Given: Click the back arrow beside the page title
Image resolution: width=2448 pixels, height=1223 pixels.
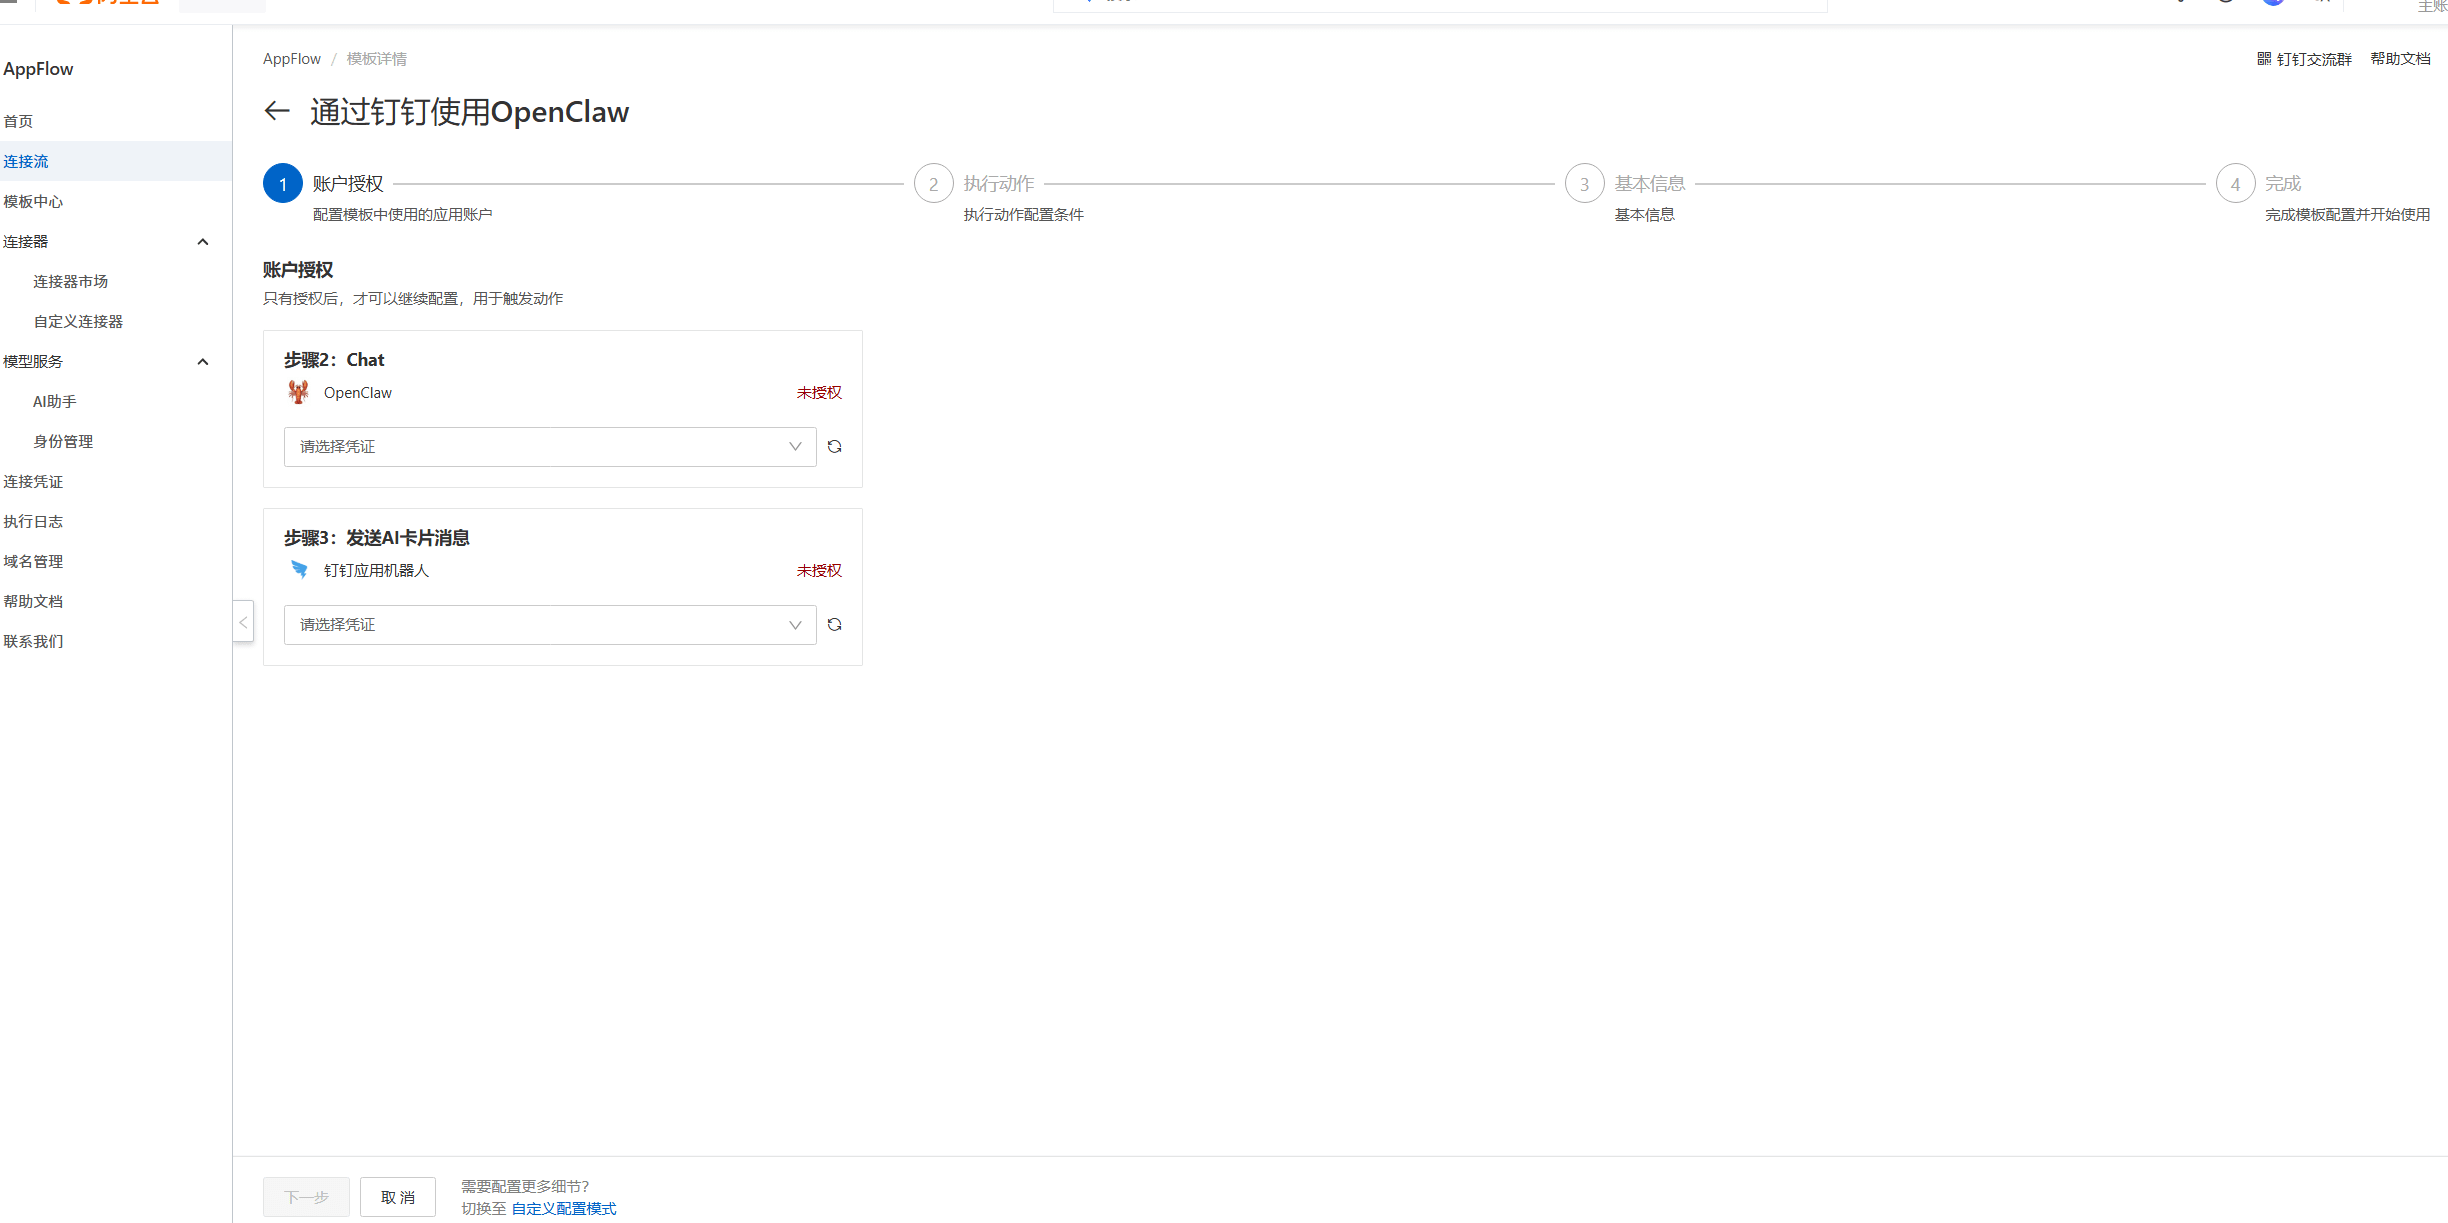Looking at the screenshot, I should 277,111.
